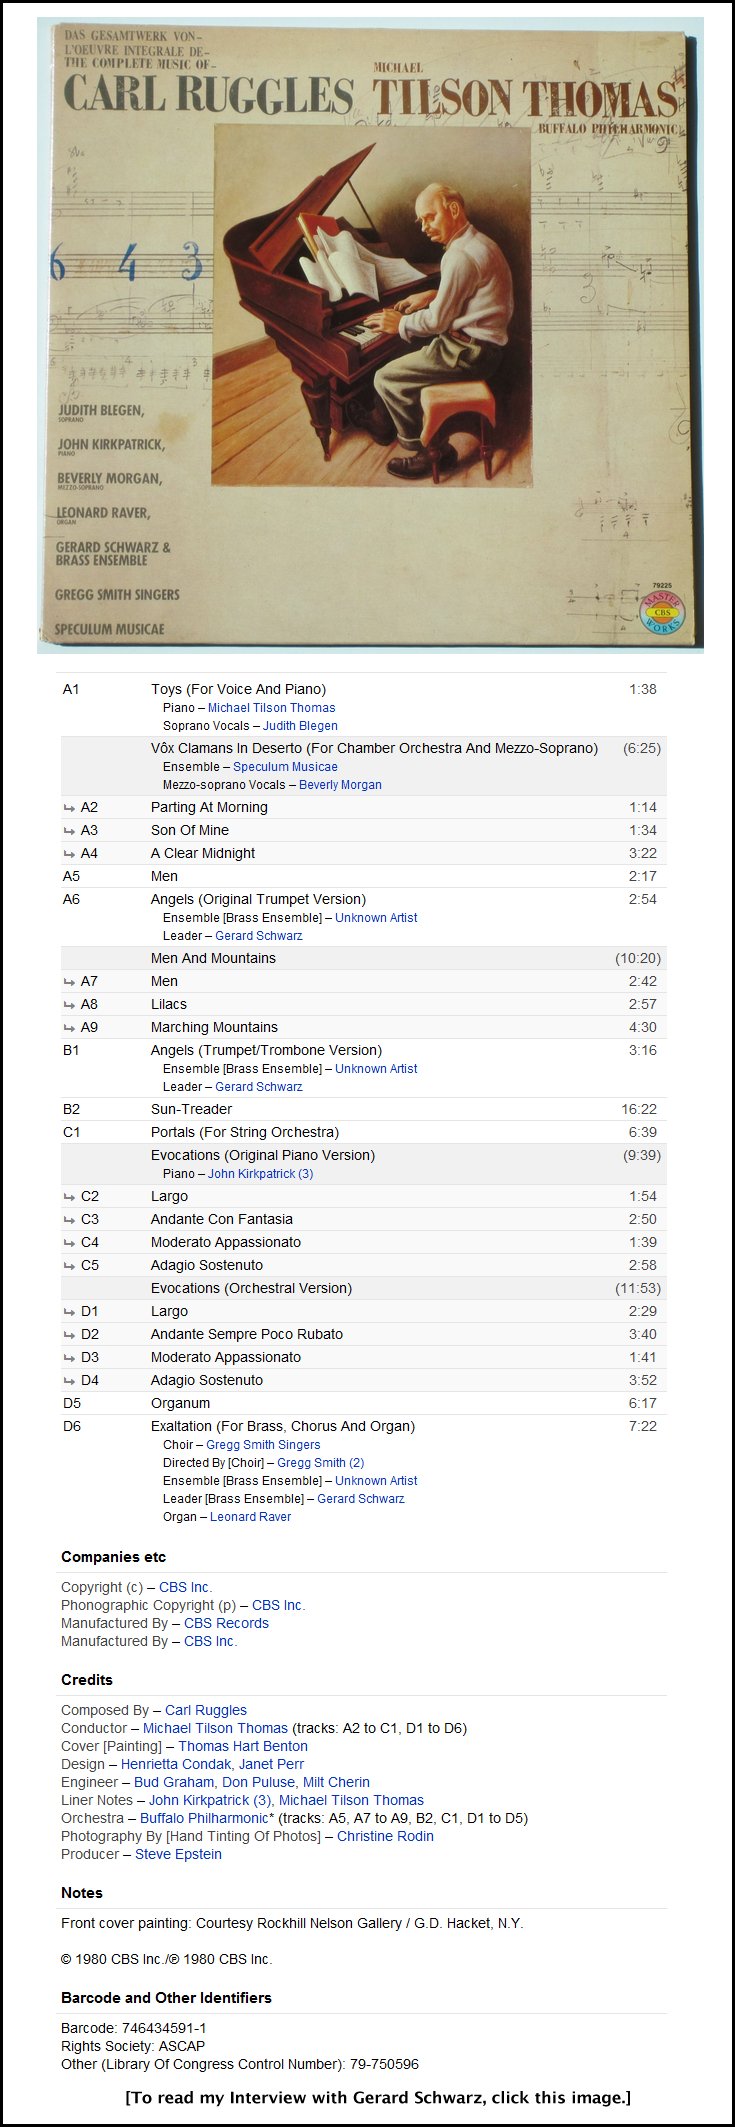735x2127 pixels.
Task: Click CBS Inc. link beside Copyright (c)
Action: pos(186,1587)
